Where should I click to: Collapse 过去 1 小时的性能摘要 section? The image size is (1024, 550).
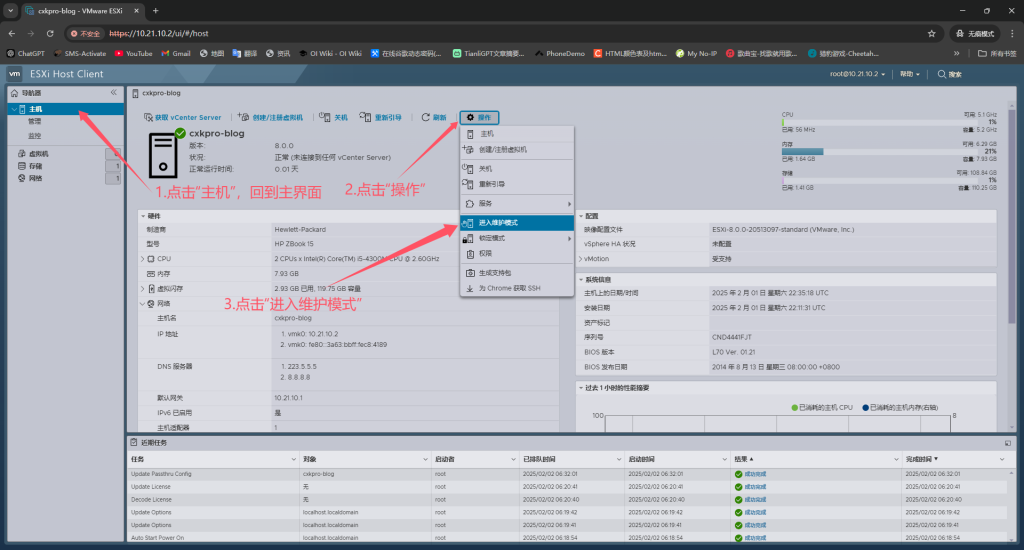pyautogui.click(x=581, y=388)
